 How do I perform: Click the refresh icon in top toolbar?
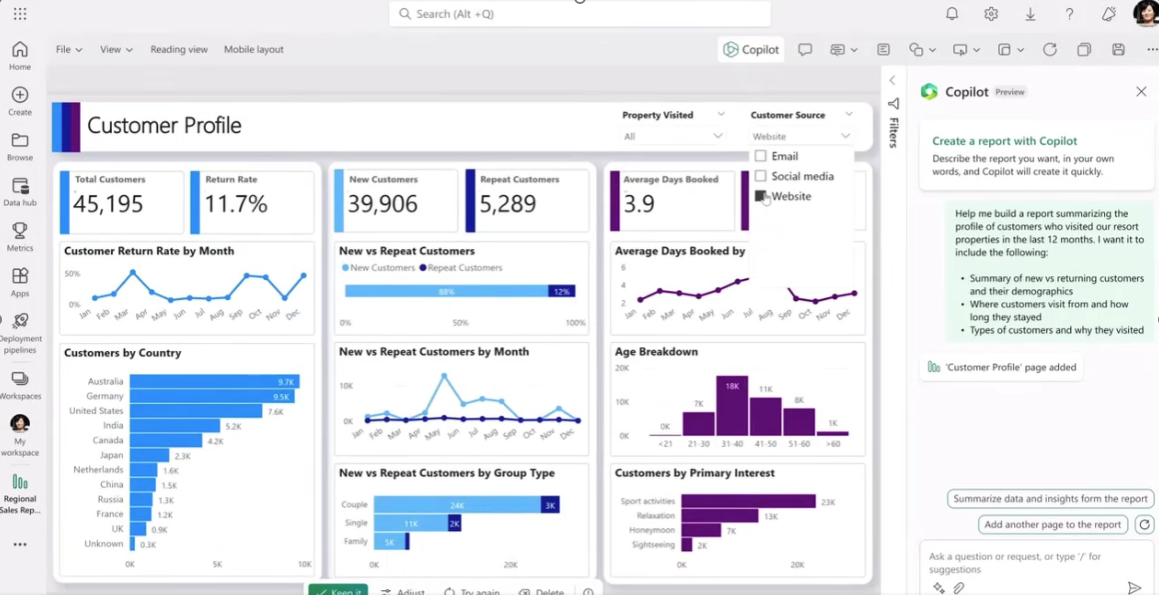click(x=1050, y=50)
